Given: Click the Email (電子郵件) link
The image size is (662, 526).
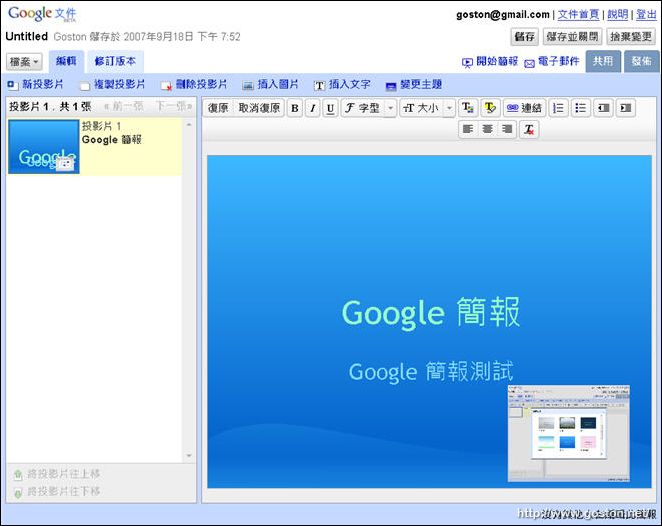Looking at the screenshot, I should [552, 62].
